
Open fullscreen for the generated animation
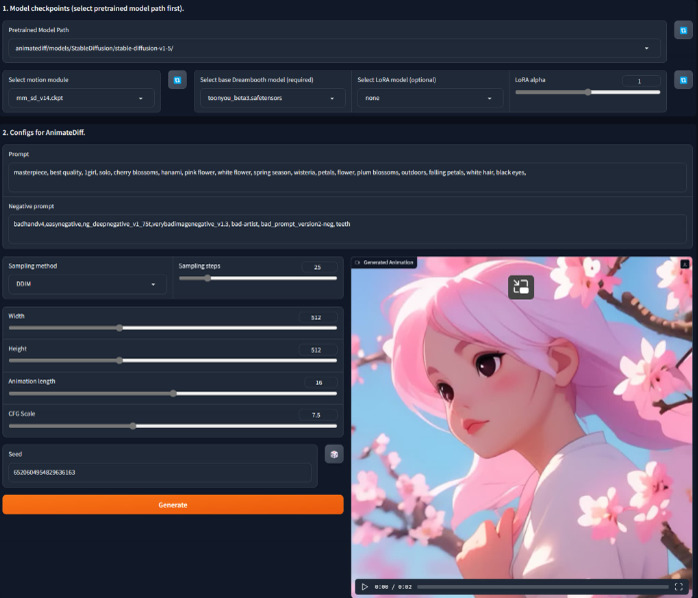coord(679,586)
